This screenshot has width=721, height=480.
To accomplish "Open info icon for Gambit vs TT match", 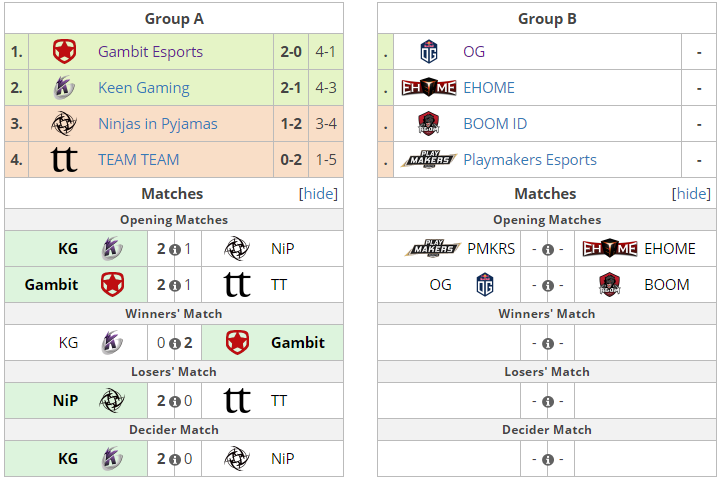I will tap(175, 286).
